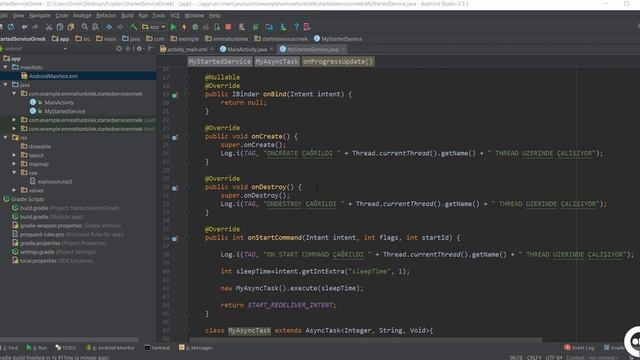
Task: Open the Code menu
Action: [62, 16]
